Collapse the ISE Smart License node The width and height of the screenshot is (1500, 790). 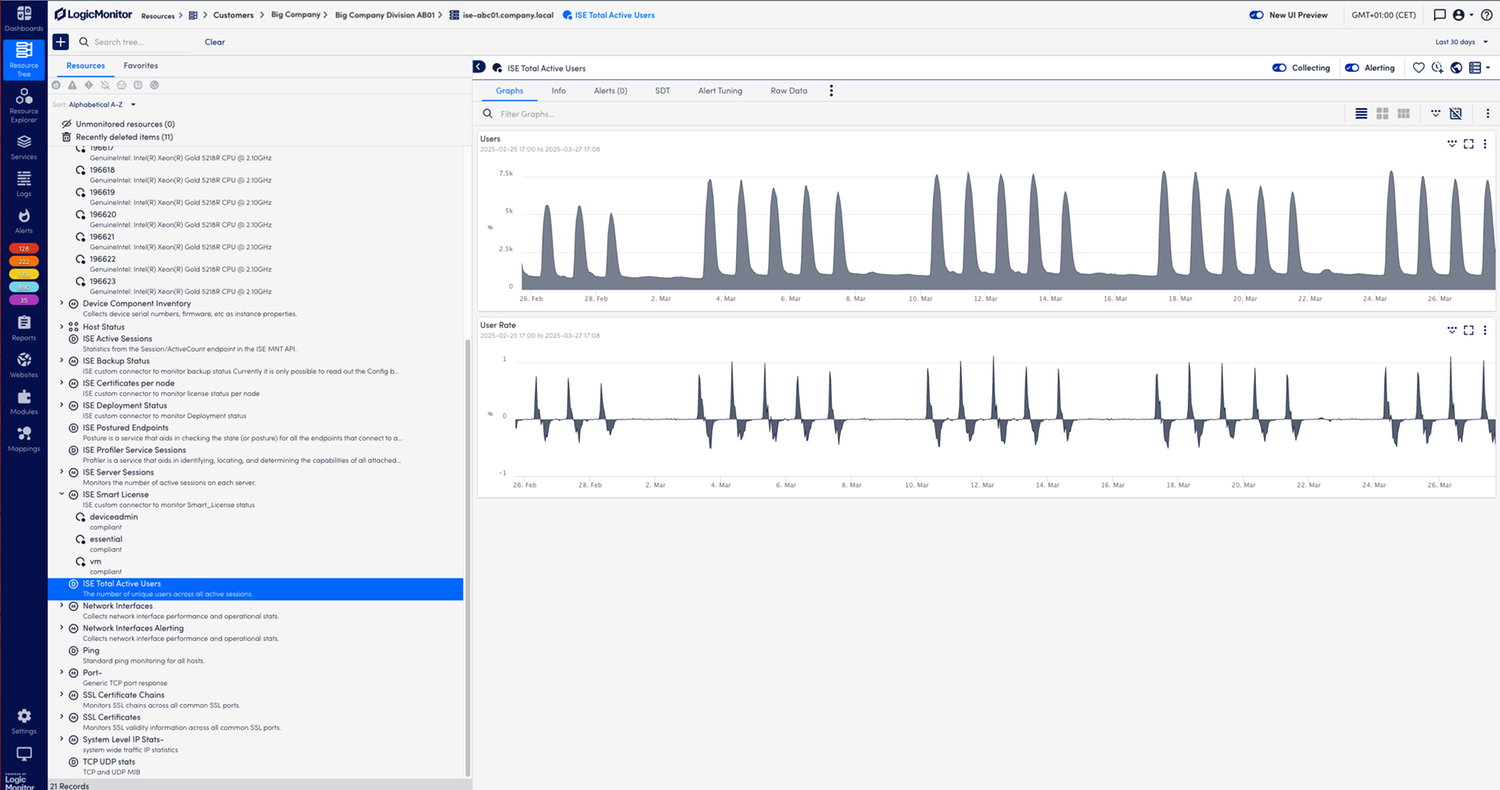point(62,494)
